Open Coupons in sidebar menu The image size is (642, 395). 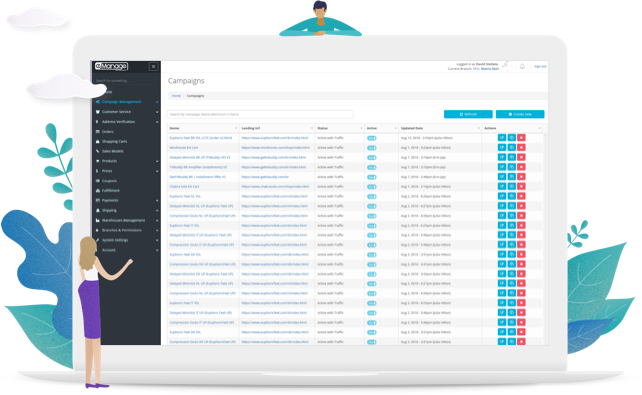pyautogui.click(x=109, y=181)
